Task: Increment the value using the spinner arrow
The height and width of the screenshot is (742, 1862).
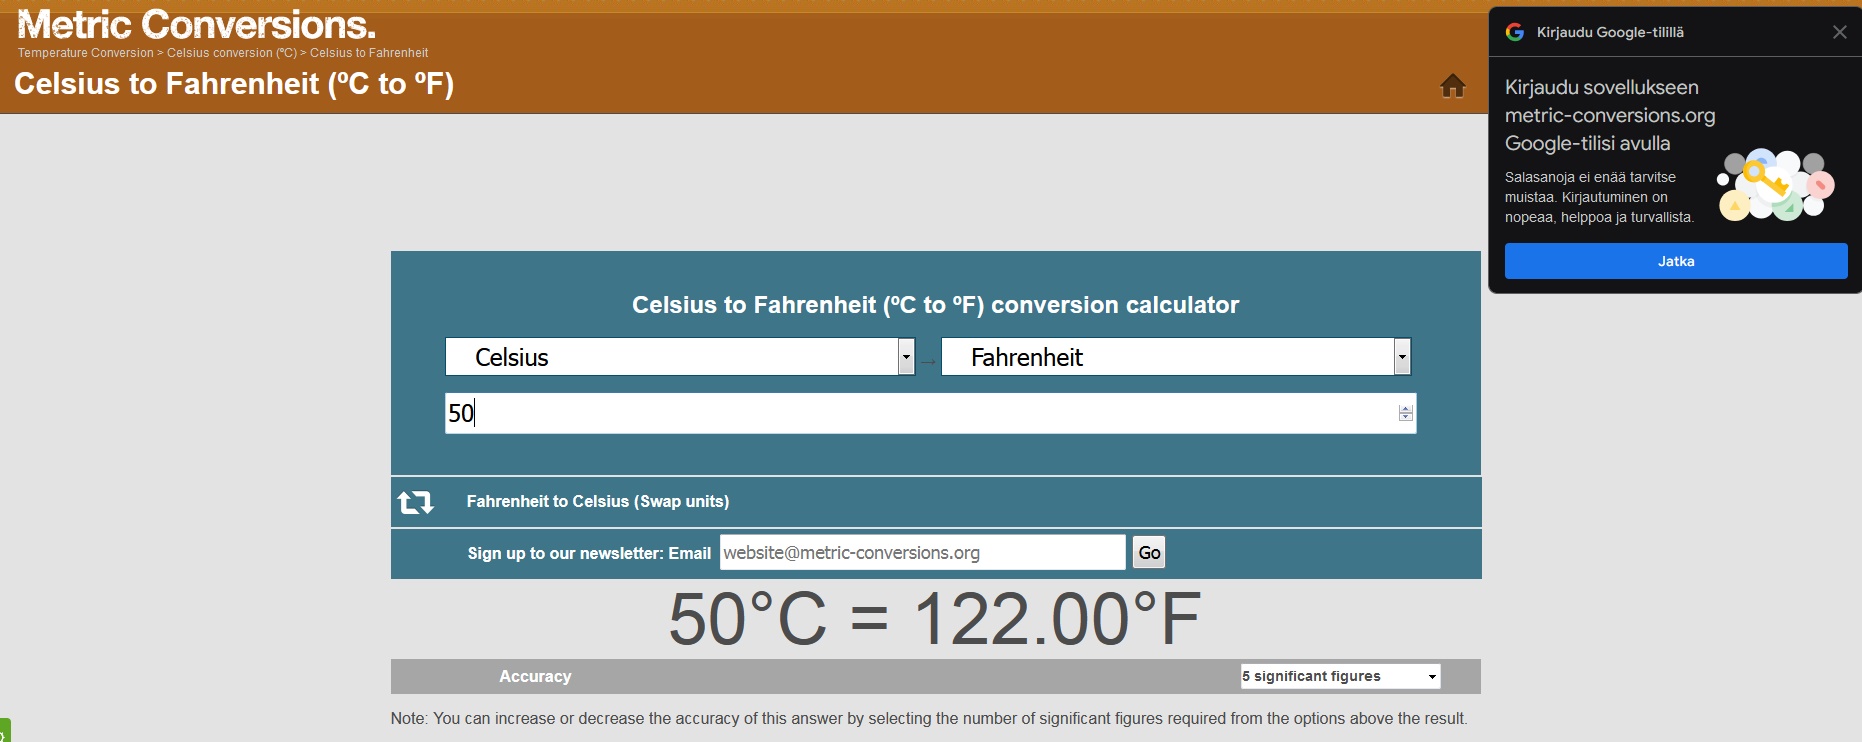Action: [1406, 408]
